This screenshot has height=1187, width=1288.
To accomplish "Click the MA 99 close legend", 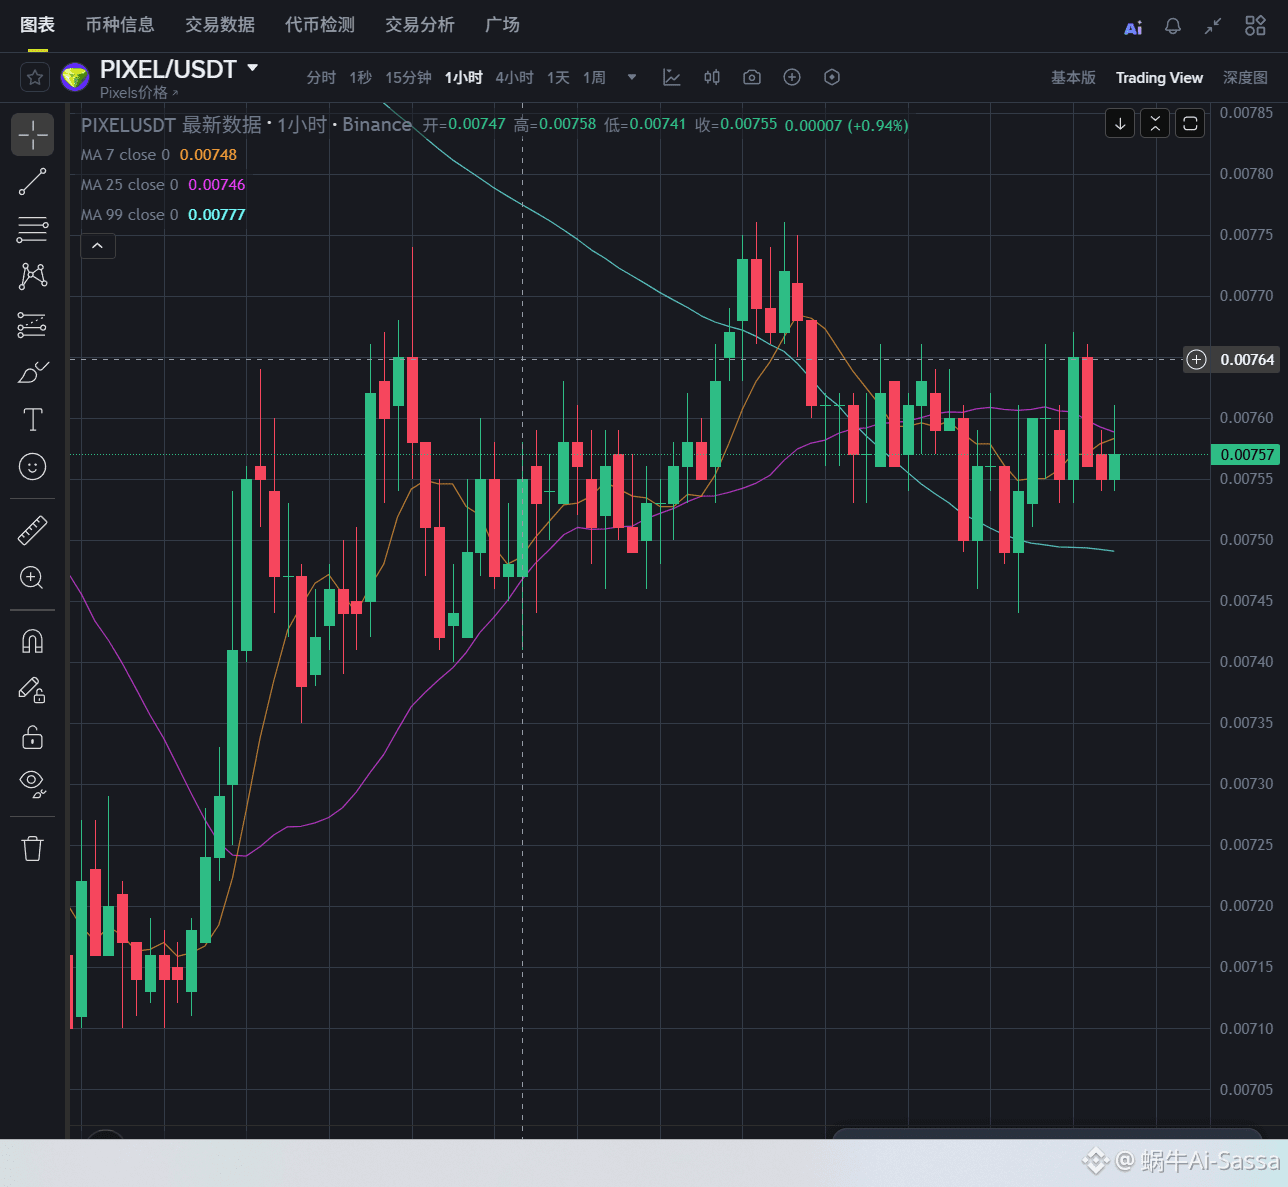I will tap(163, 215).
